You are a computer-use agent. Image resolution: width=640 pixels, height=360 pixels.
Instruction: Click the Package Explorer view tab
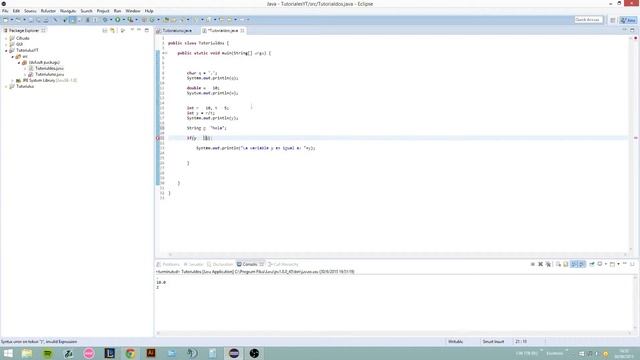coord(24,31)
